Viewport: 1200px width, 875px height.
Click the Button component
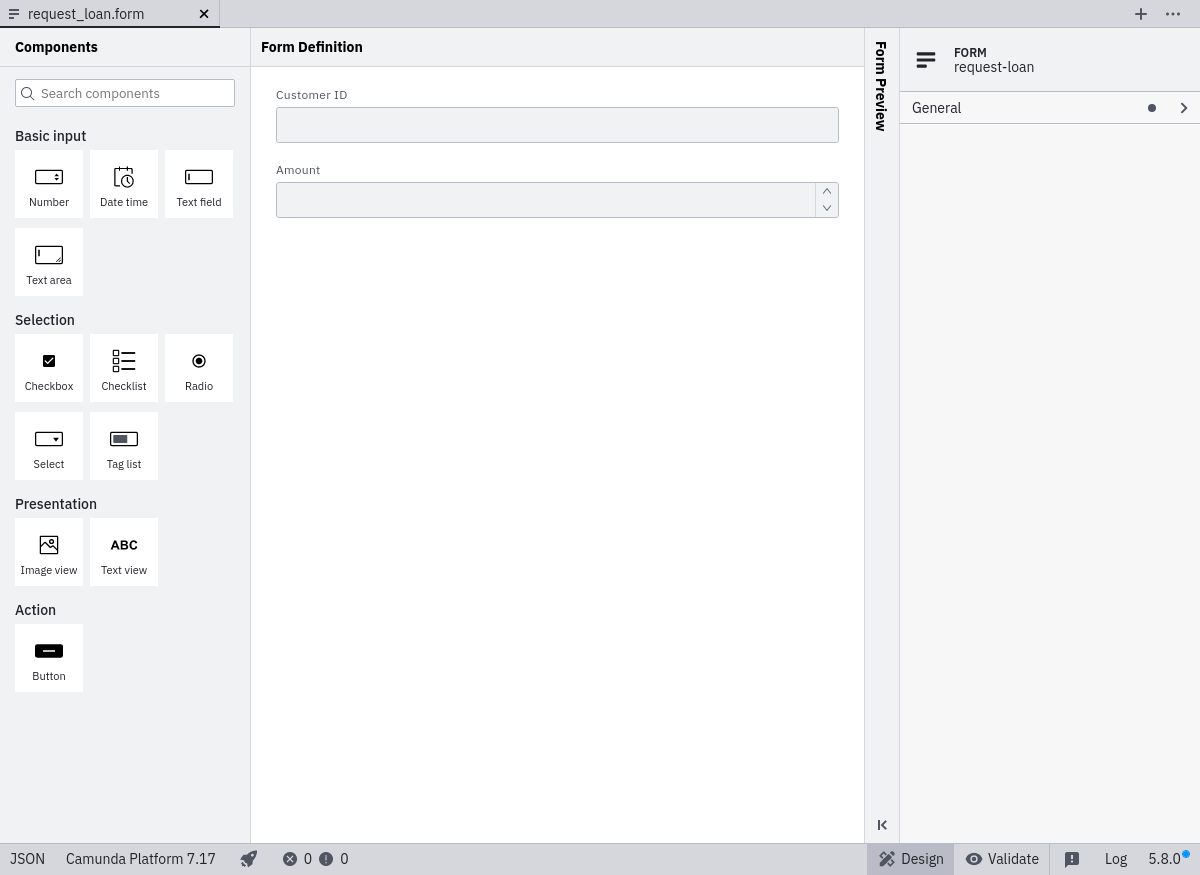coord(49,659)
